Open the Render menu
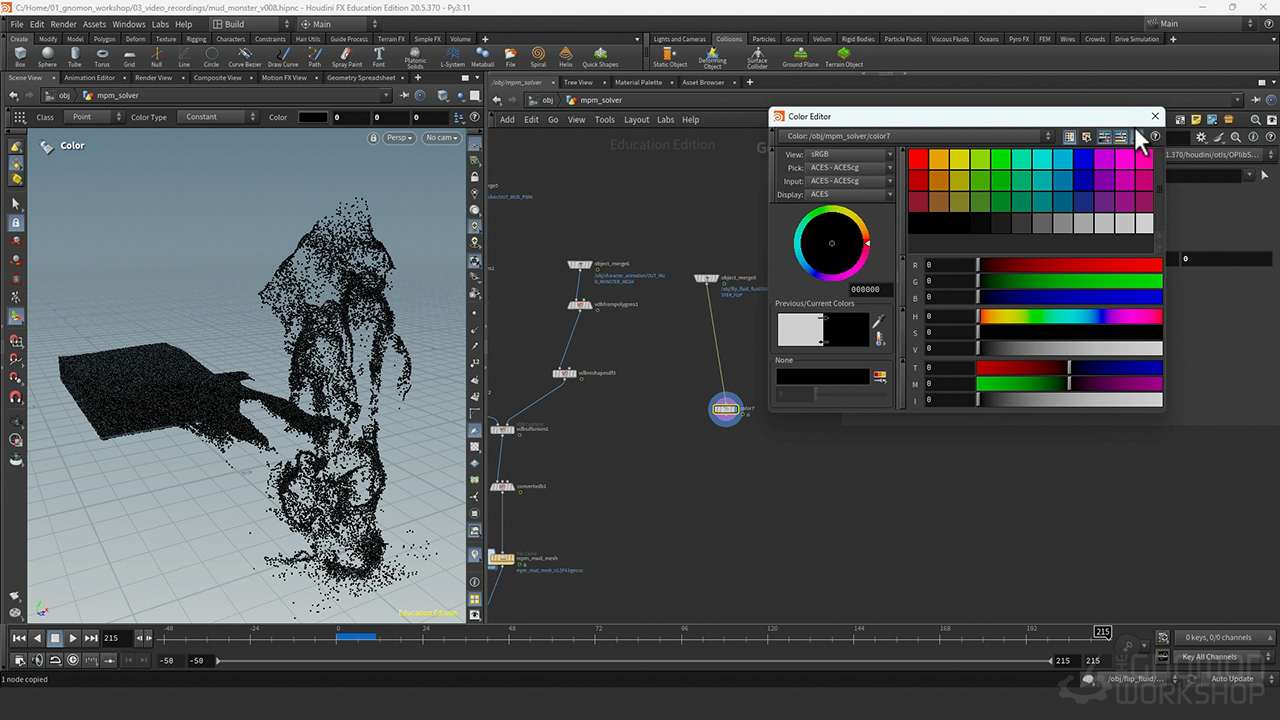Image resolution: width=1280 pixels, height=720 pixels. pyautogui.click(x=63, y=24)
